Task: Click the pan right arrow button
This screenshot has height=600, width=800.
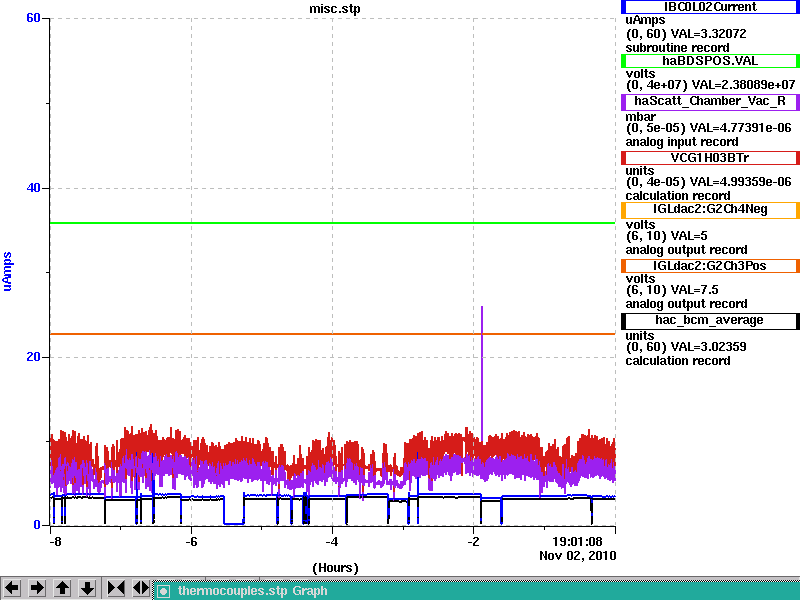Action: 37,588
